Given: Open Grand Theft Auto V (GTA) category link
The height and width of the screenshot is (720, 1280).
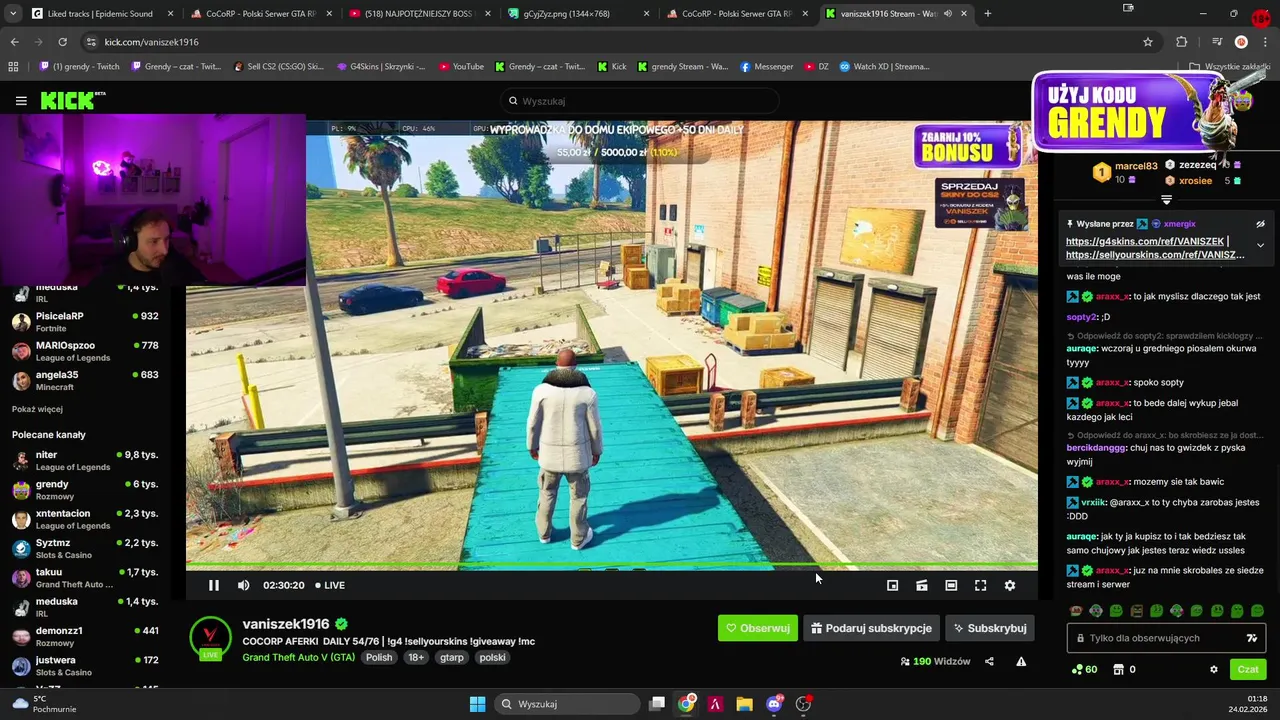Looking at the screenshot, I should tap(298, 657).
